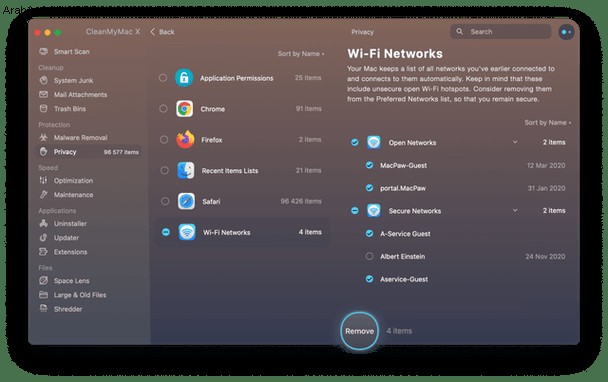The height and width of the screenshot is (382, 608).
Task: Check the Firefox selection circle
Action: click(x=164, y=140)
